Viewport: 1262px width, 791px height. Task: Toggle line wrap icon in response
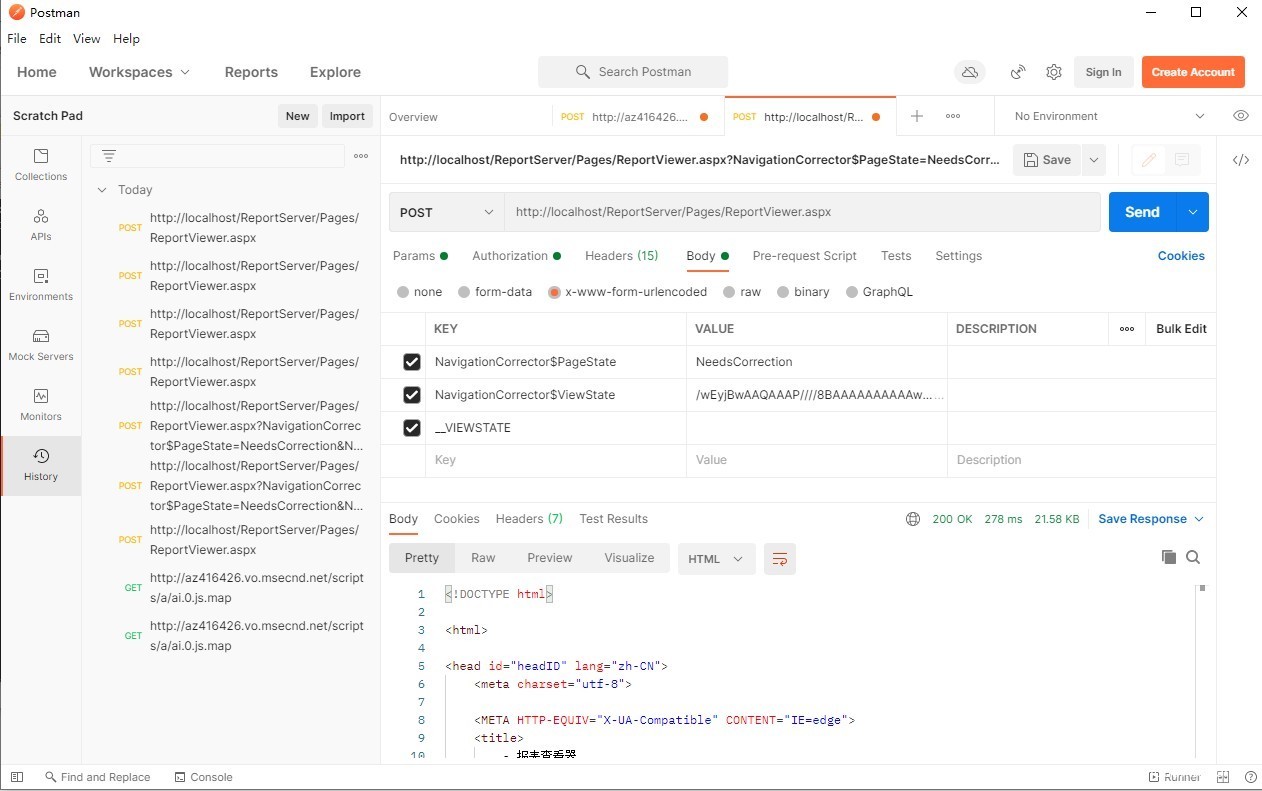click(x=780, y=559)
